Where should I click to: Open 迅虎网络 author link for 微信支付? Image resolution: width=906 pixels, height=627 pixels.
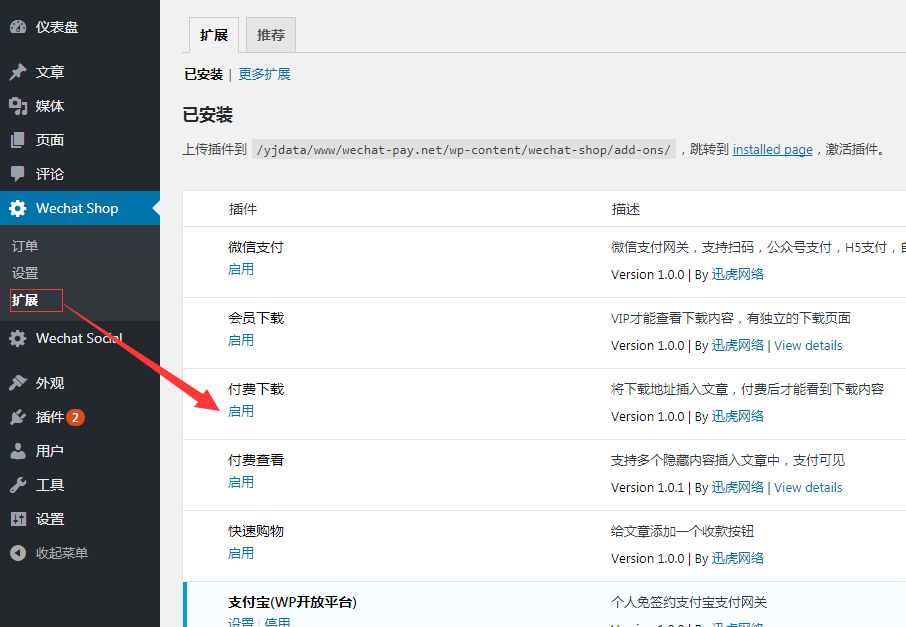click(737, 274)
